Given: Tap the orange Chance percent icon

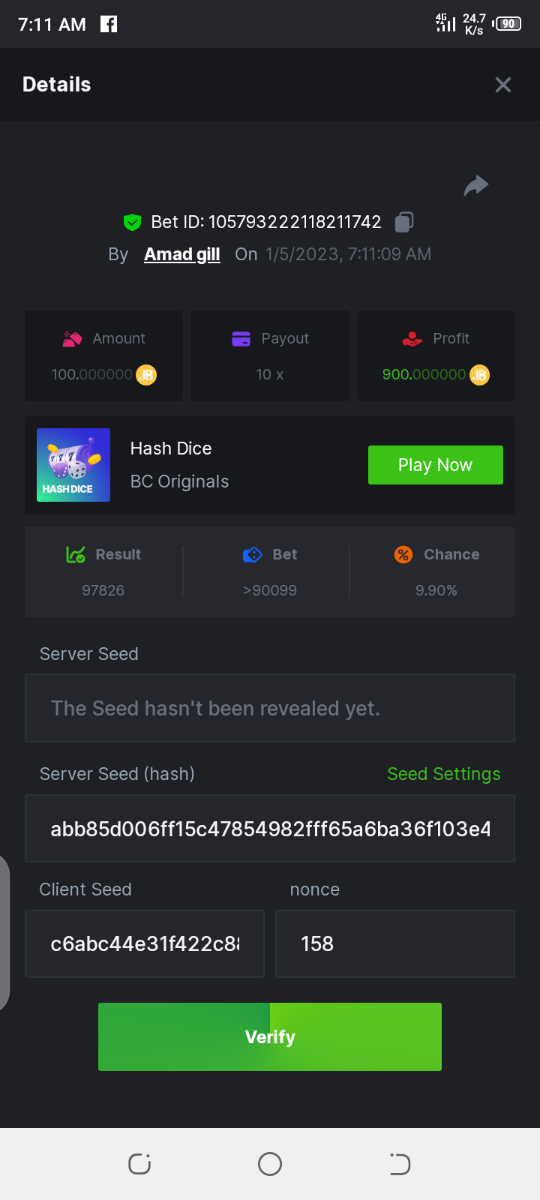Looking at the screenshot, I should pos(403,554).
